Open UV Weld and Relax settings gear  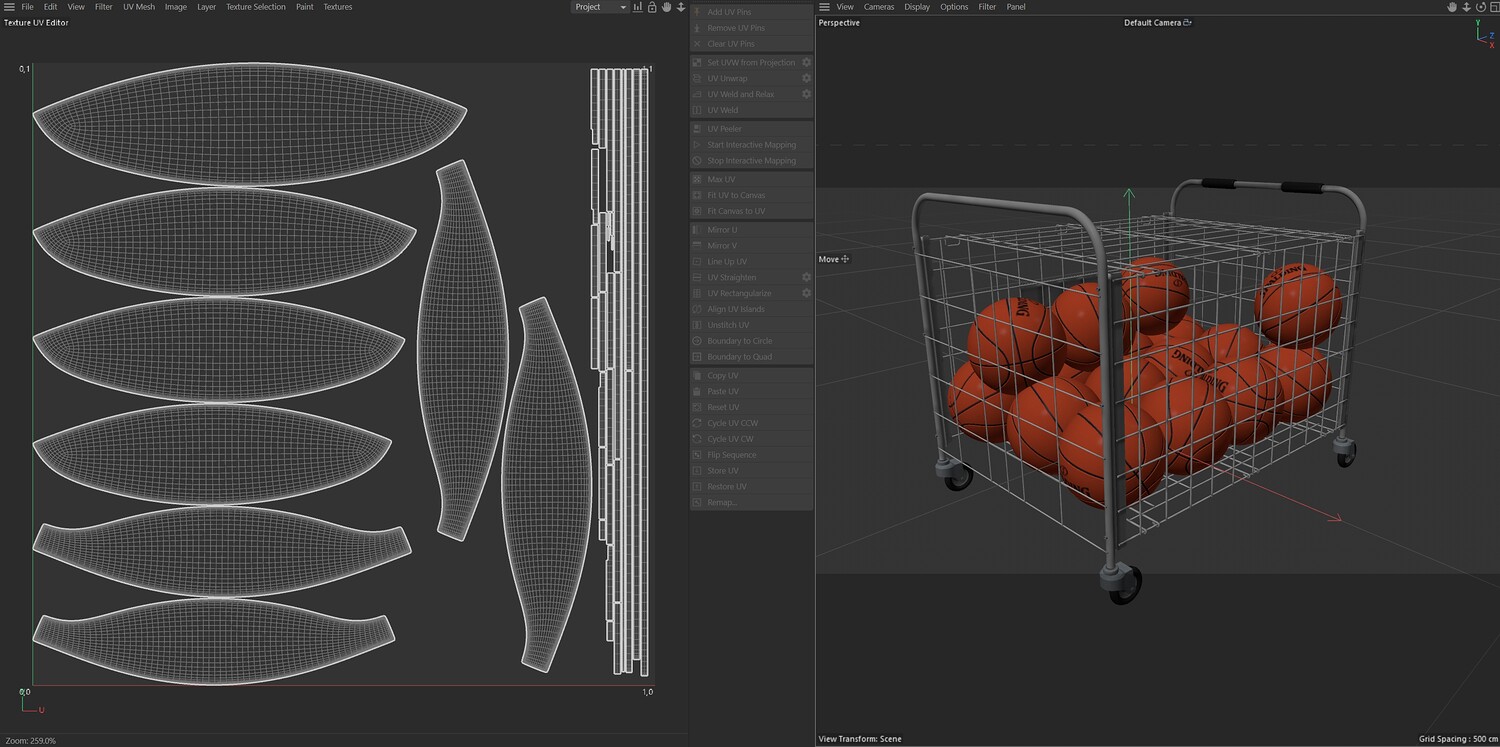[806, 94]
